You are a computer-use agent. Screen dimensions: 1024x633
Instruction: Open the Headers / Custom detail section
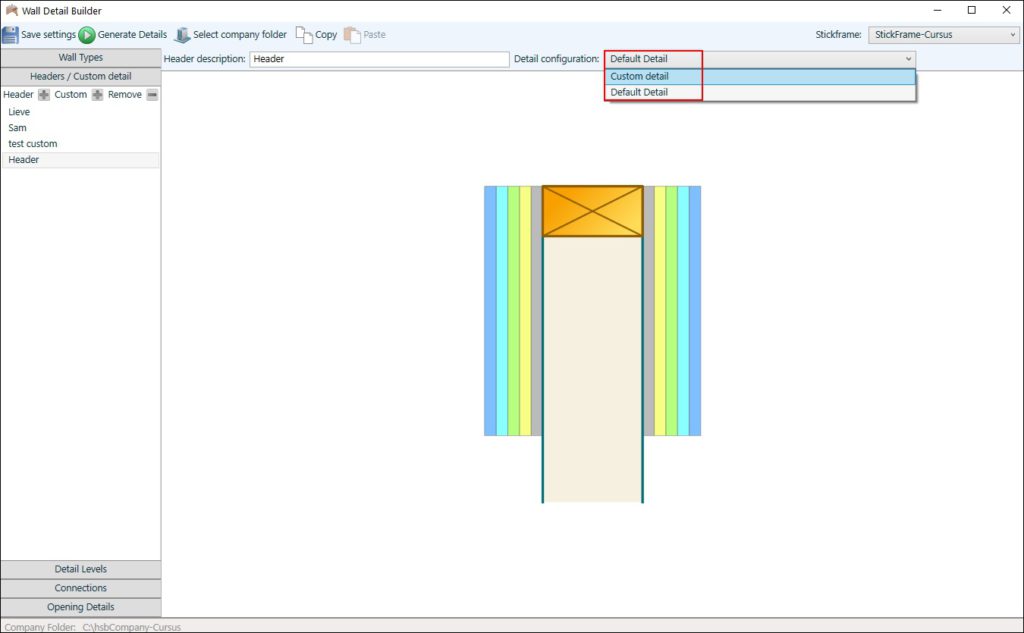pyautogui.click(x=81, y=76)
